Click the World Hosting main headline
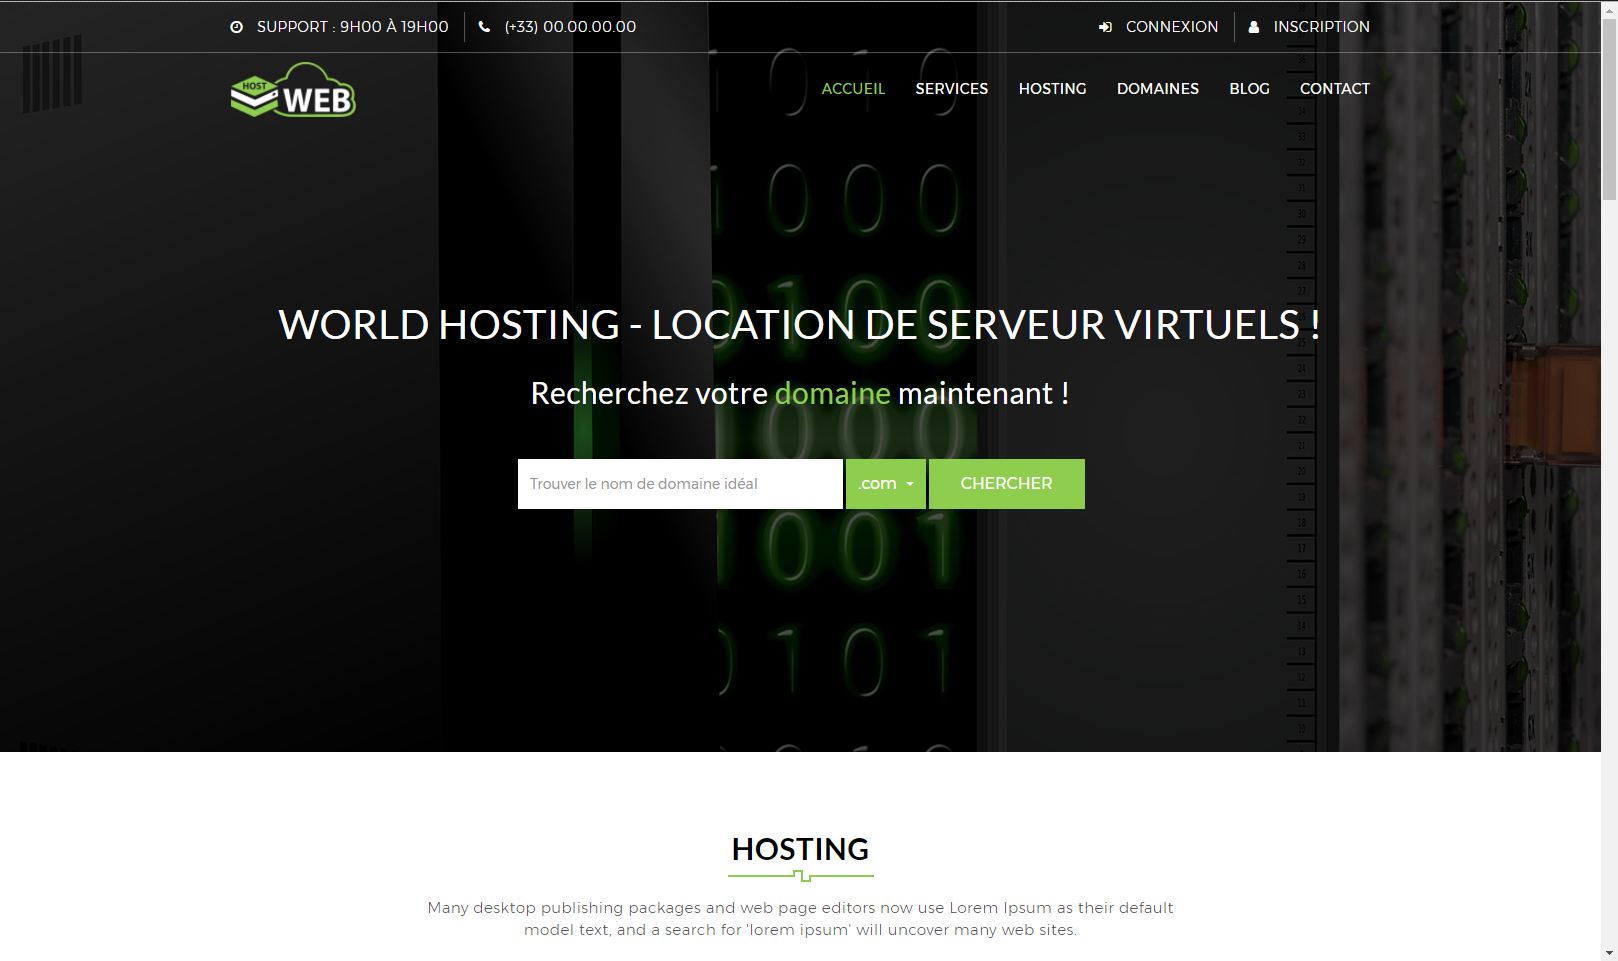Viewport: 1618px width, 961px height. 799,325
